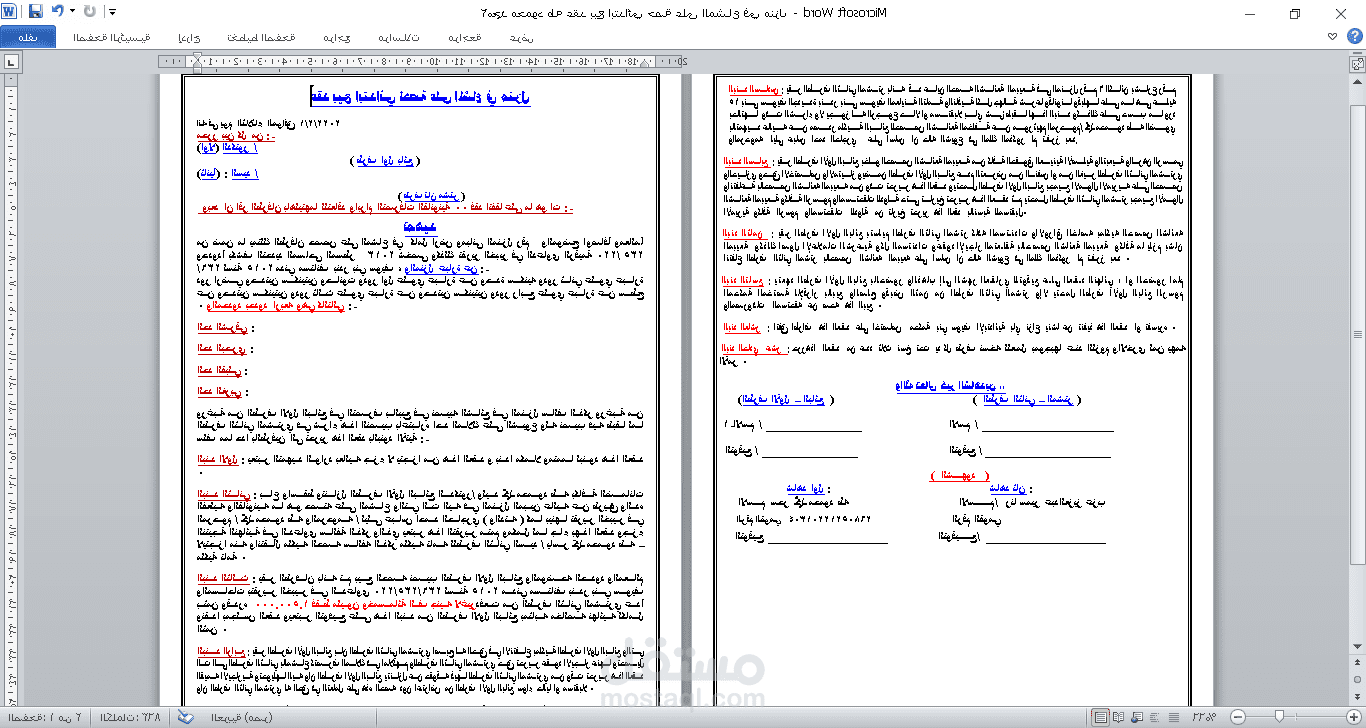Switch to Full Screen Reading view
Image resolution: width=1366 pixels, height=728 pixels.
click(x=1118, y=717)
